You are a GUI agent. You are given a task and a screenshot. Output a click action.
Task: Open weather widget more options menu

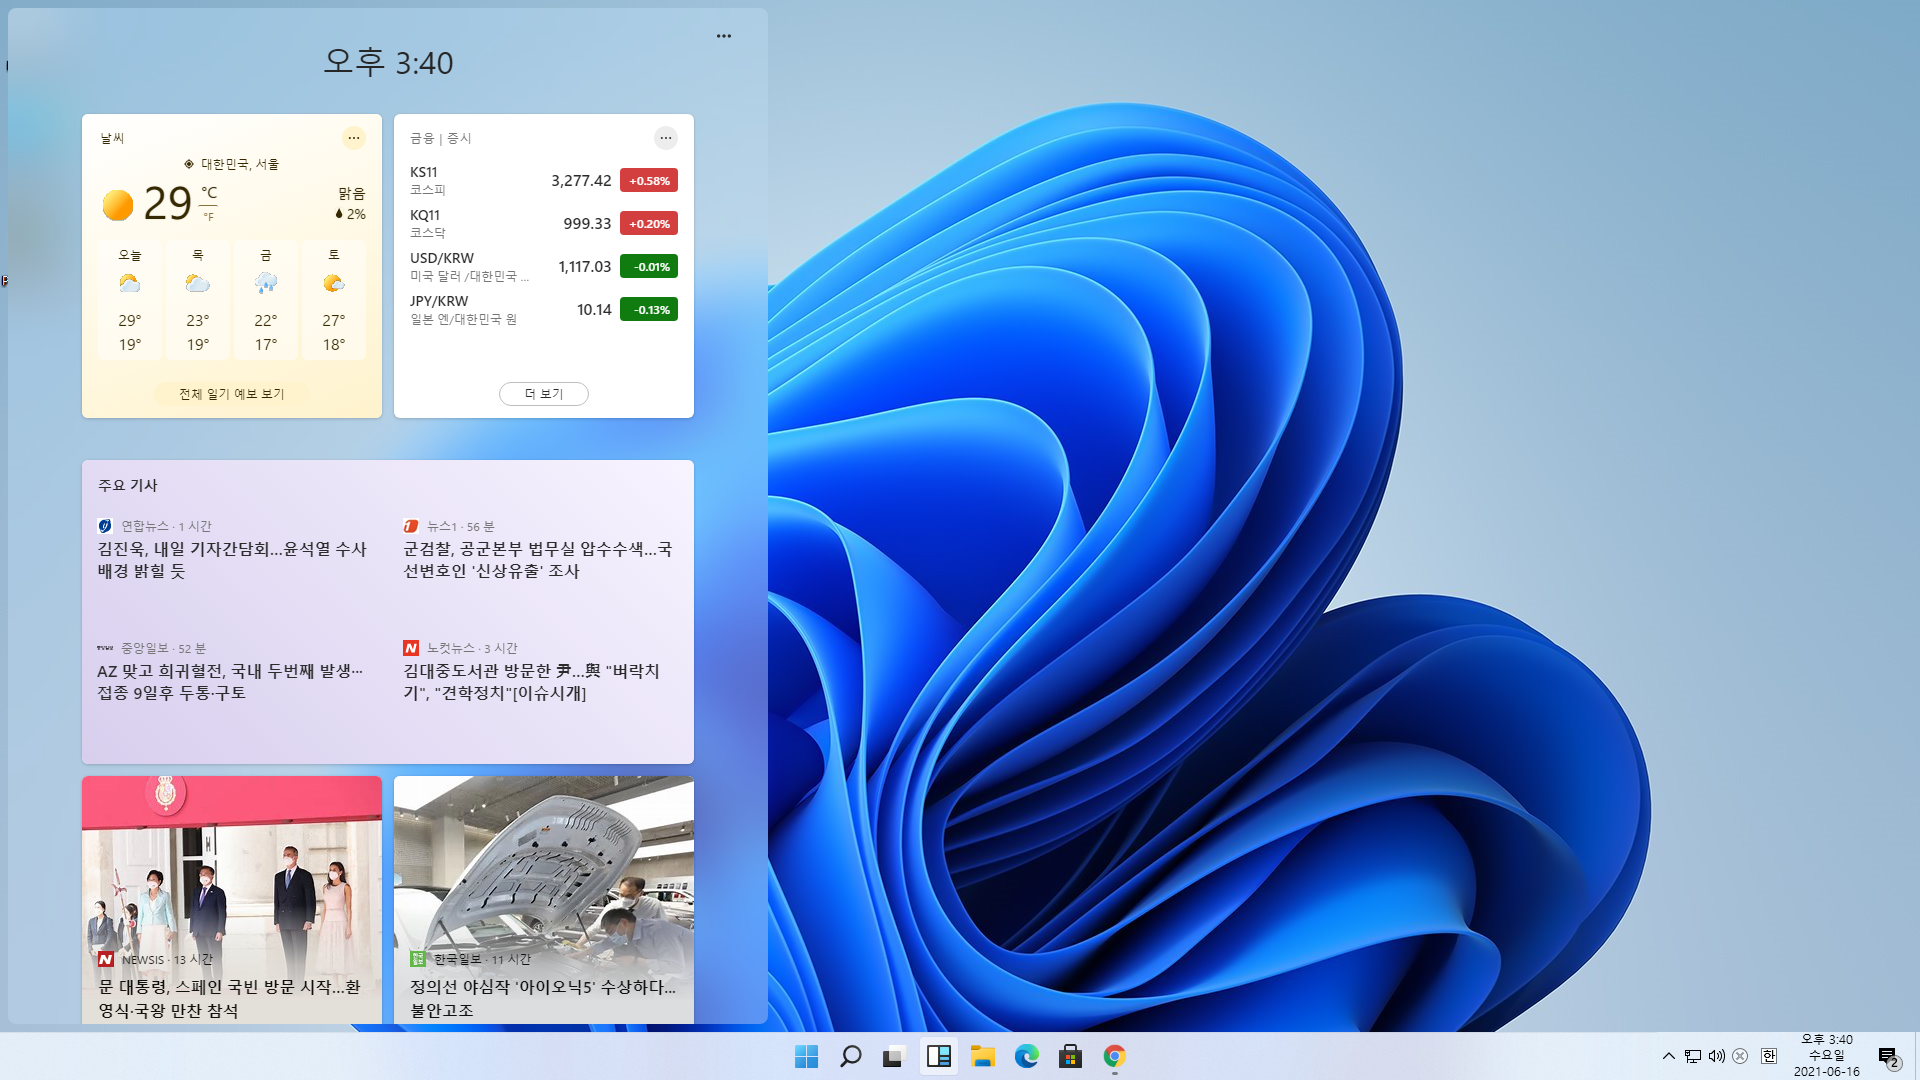(x=354, y=138)
